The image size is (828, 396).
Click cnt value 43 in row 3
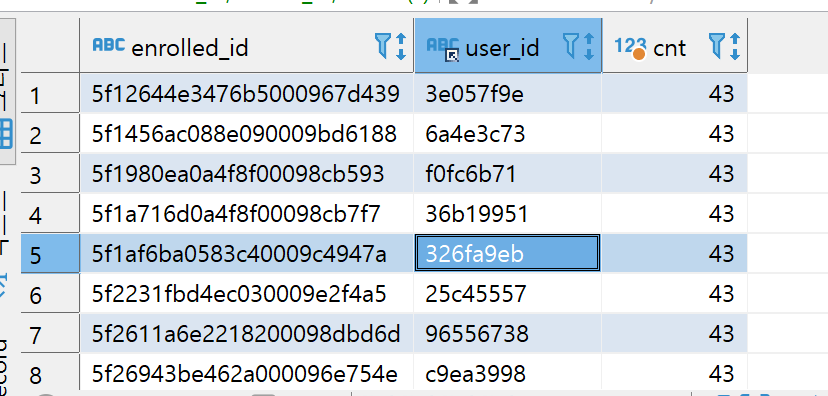[x=674, y=174]
